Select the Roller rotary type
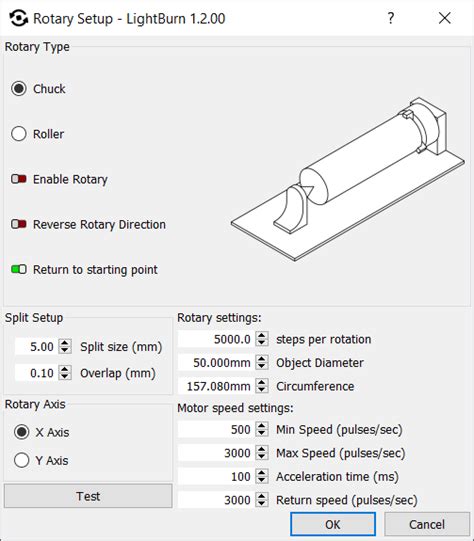 coord(19,134)
